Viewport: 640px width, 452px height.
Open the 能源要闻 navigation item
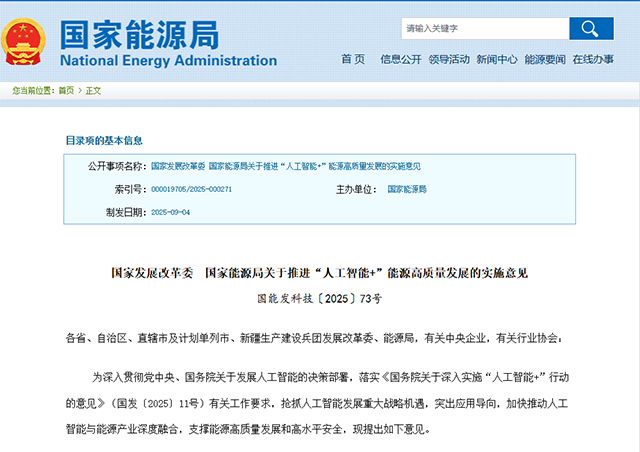(x=545, y=59)
